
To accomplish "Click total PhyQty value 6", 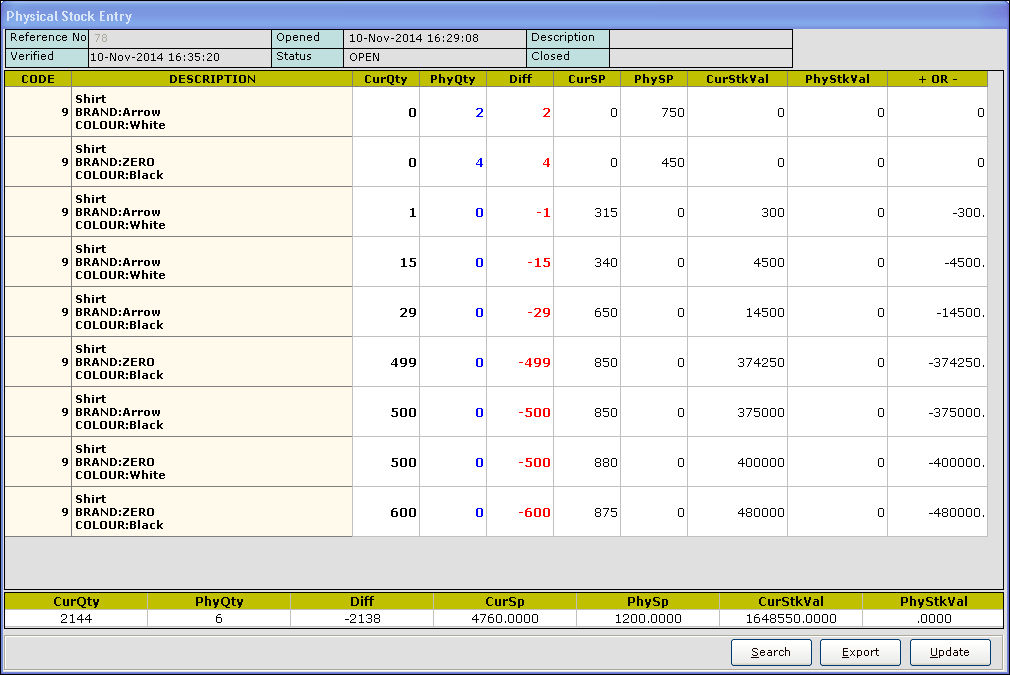I will coord(219,619).
